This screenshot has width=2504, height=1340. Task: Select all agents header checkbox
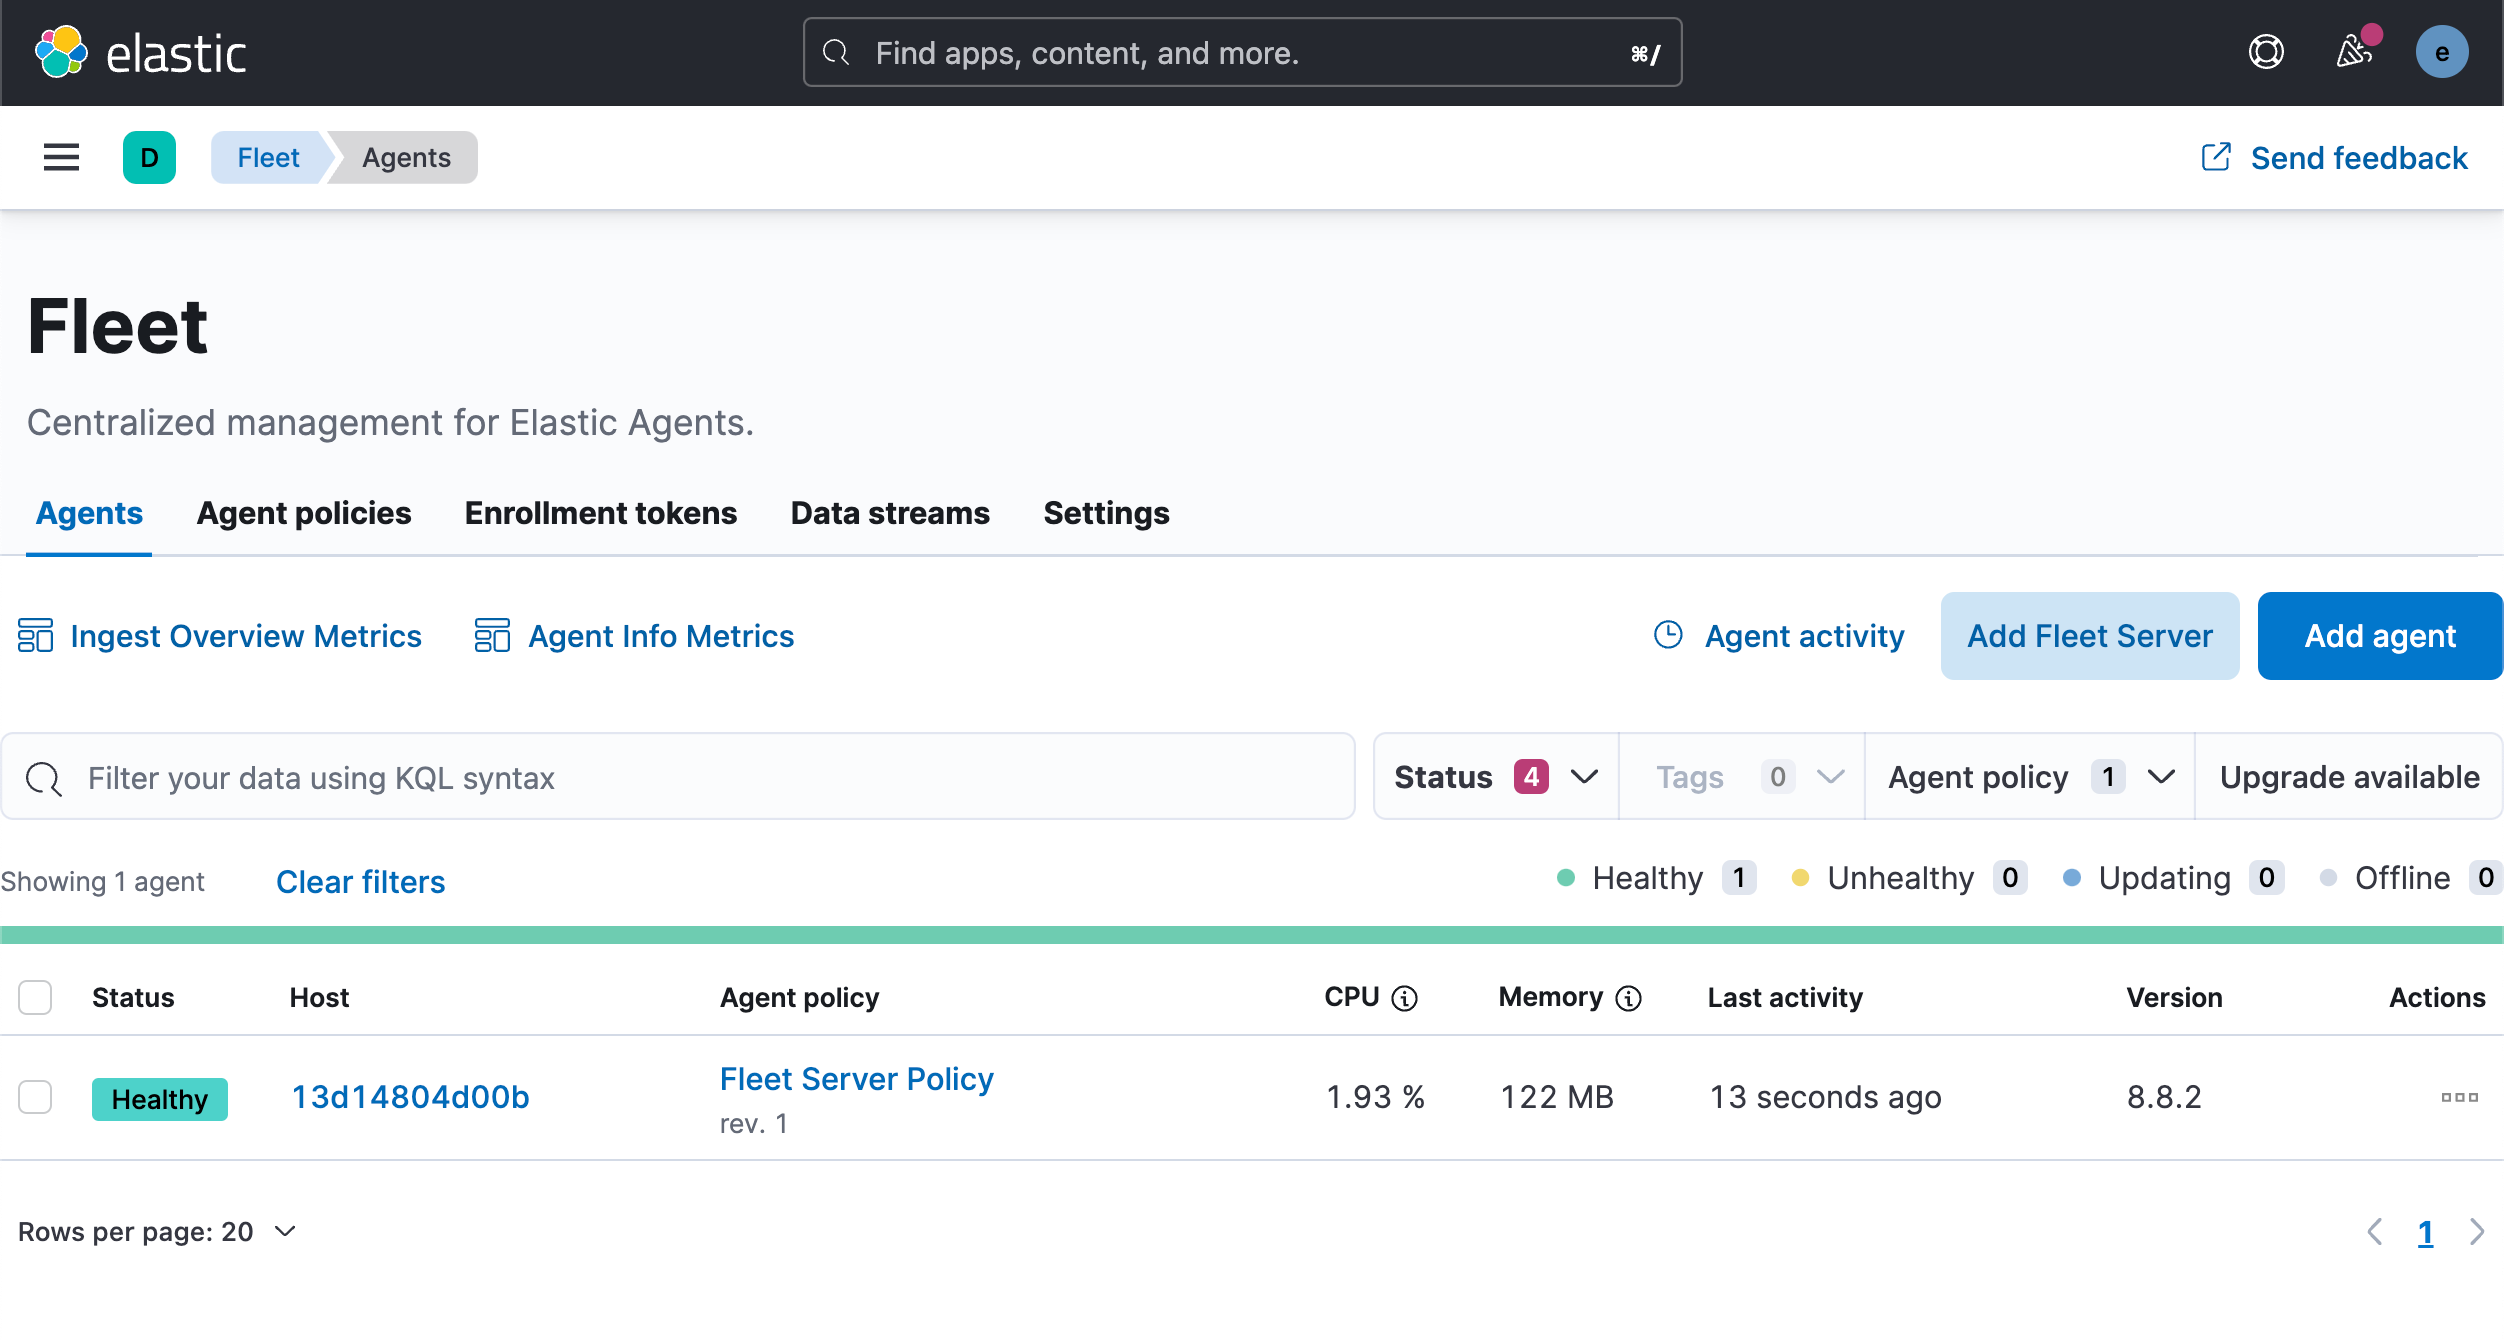[x=35, y=997]
